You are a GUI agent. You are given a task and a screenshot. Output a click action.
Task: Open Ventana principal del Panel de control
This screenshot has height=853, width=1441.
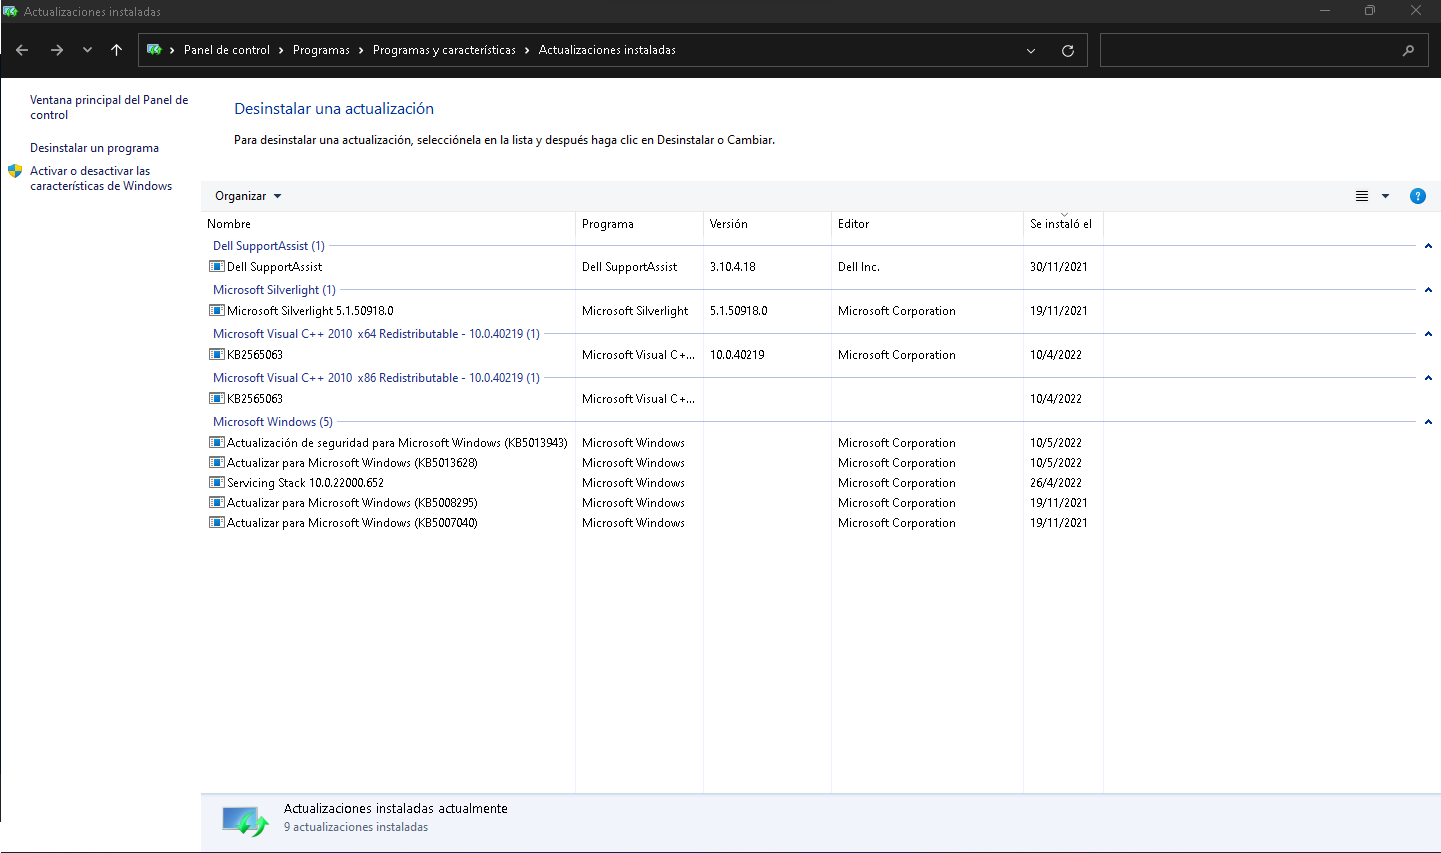[109, 107]
